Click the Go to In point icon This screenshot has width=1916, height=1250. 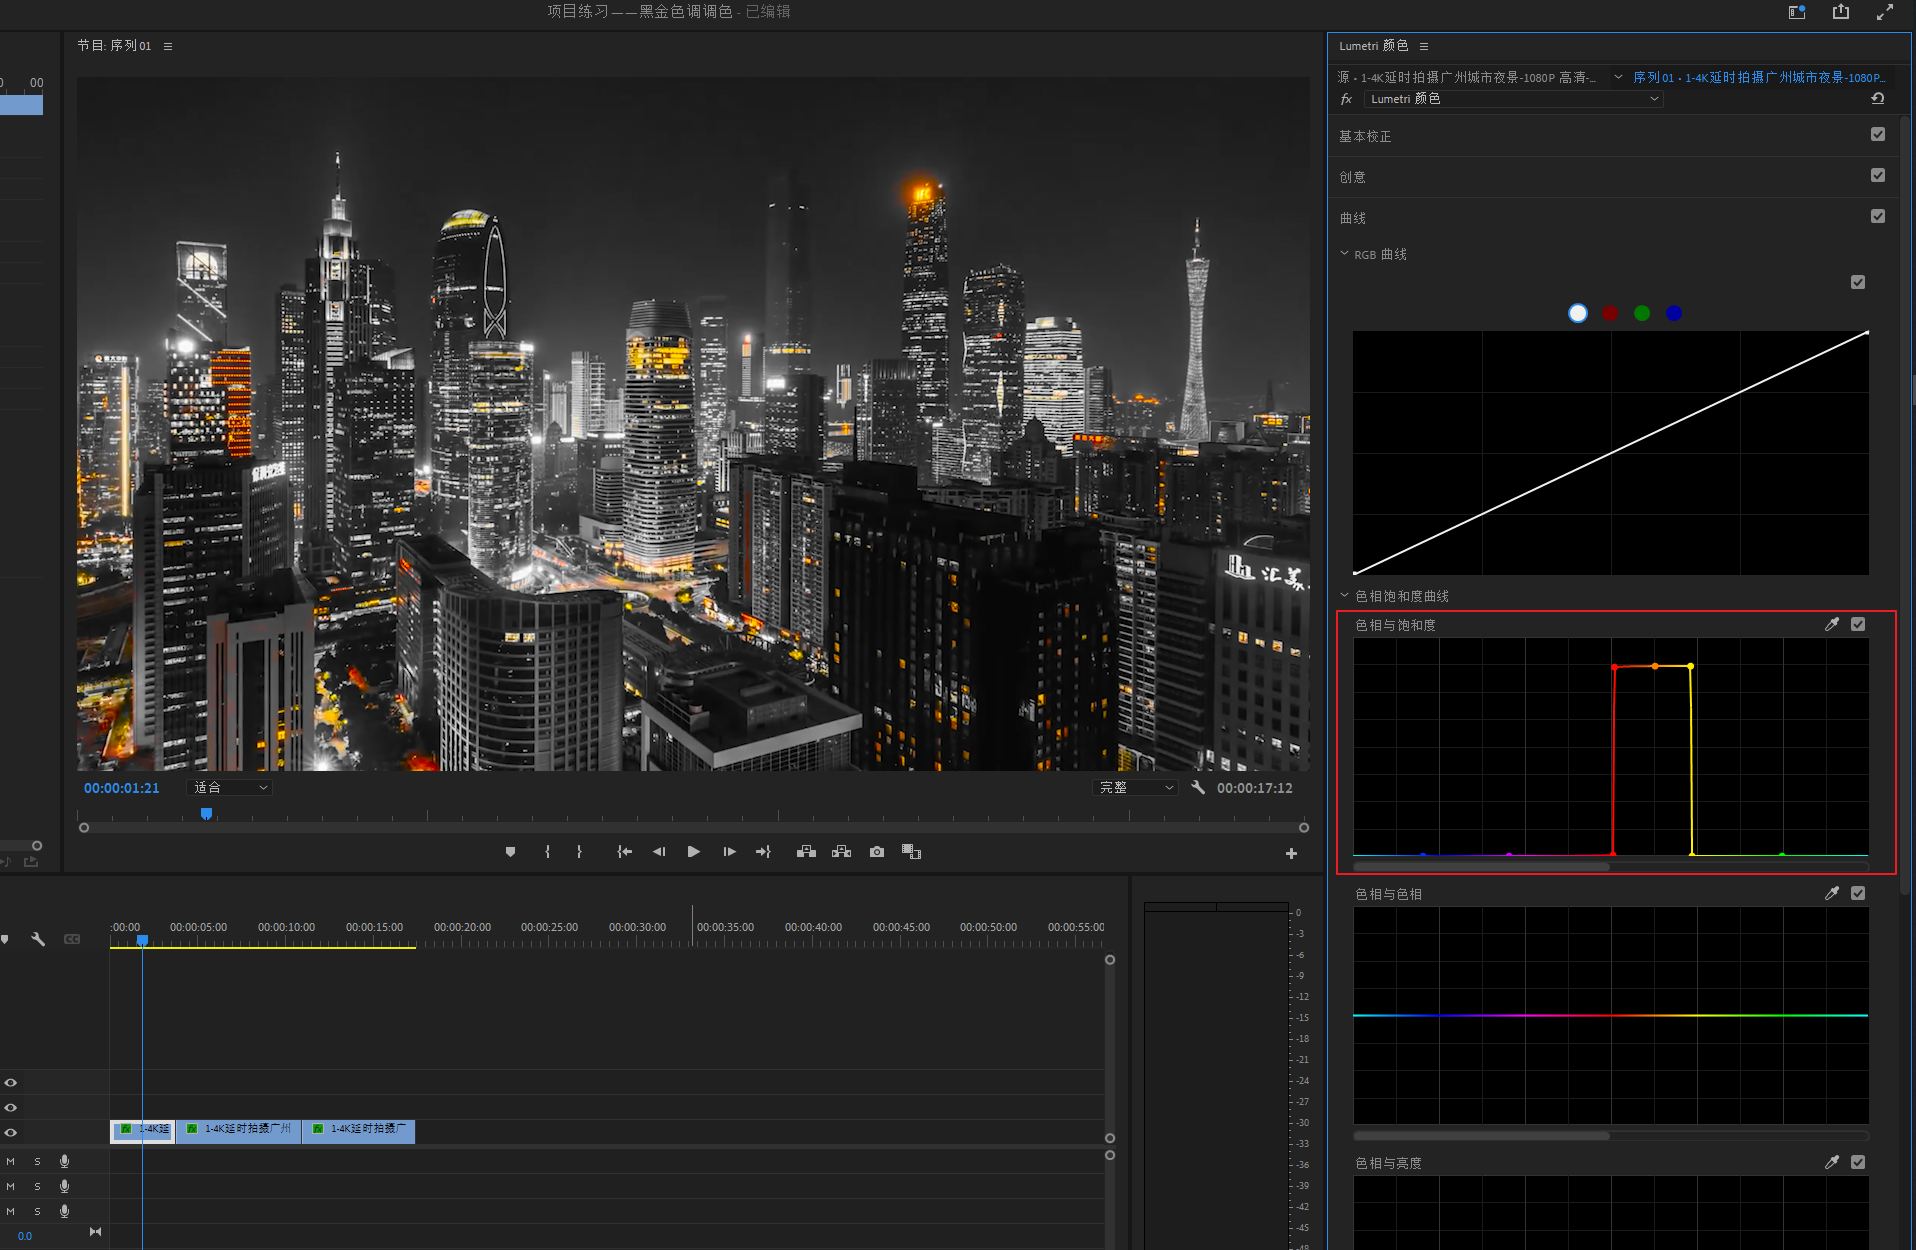[624, 852]
